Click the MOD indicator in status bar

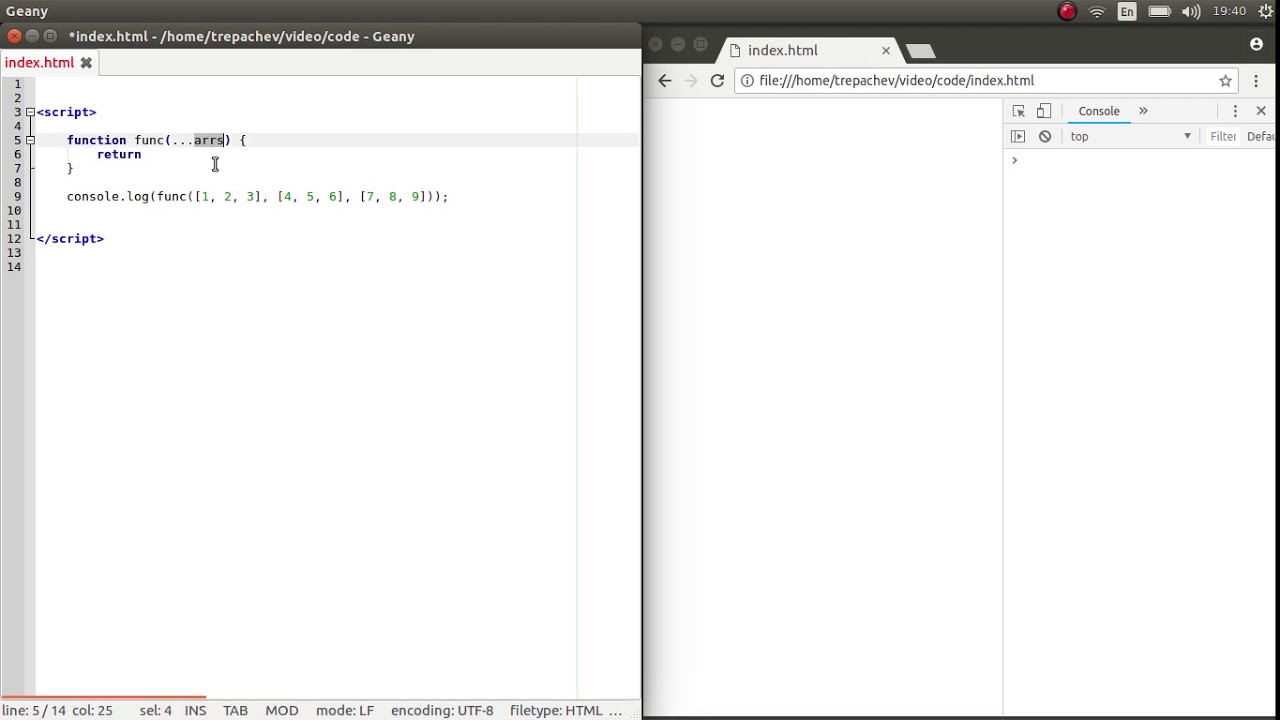tap(282, 710)
